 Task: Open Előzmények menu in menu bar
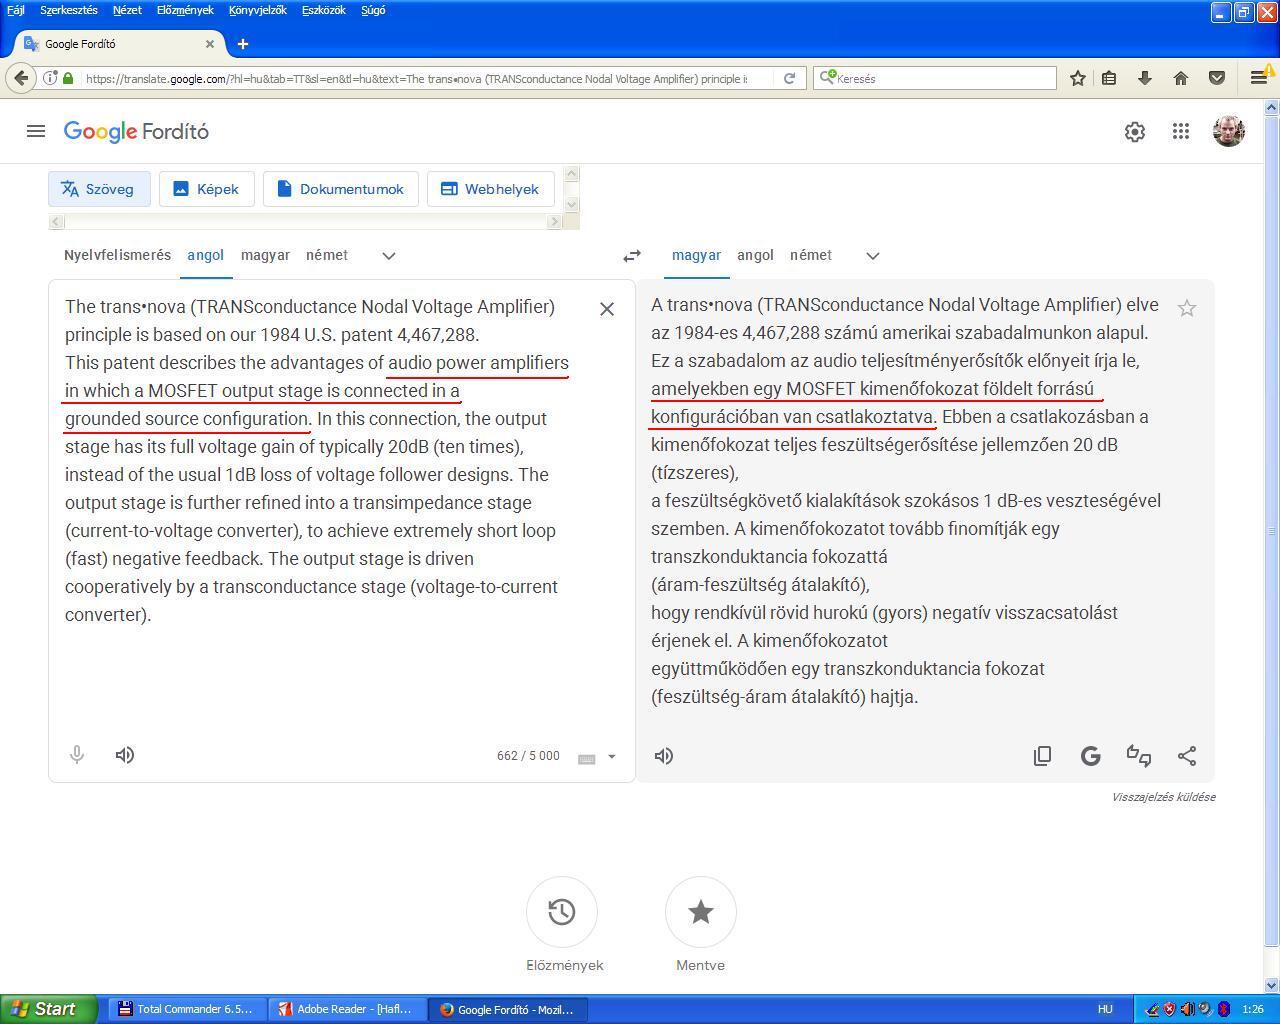pyautogui.click(x=185, y=10)
